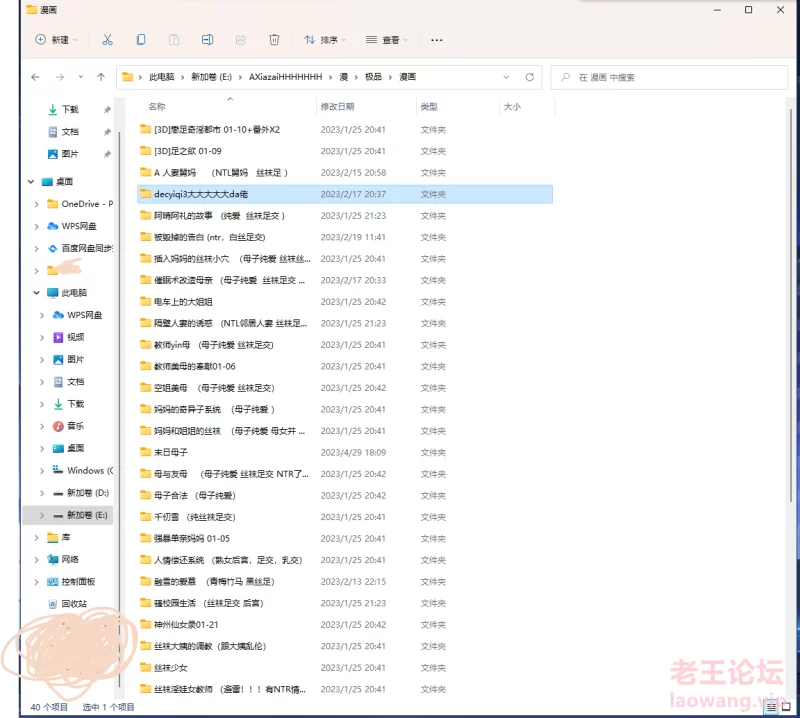Click date 2023/2/19 11:41

coord(353,237)
